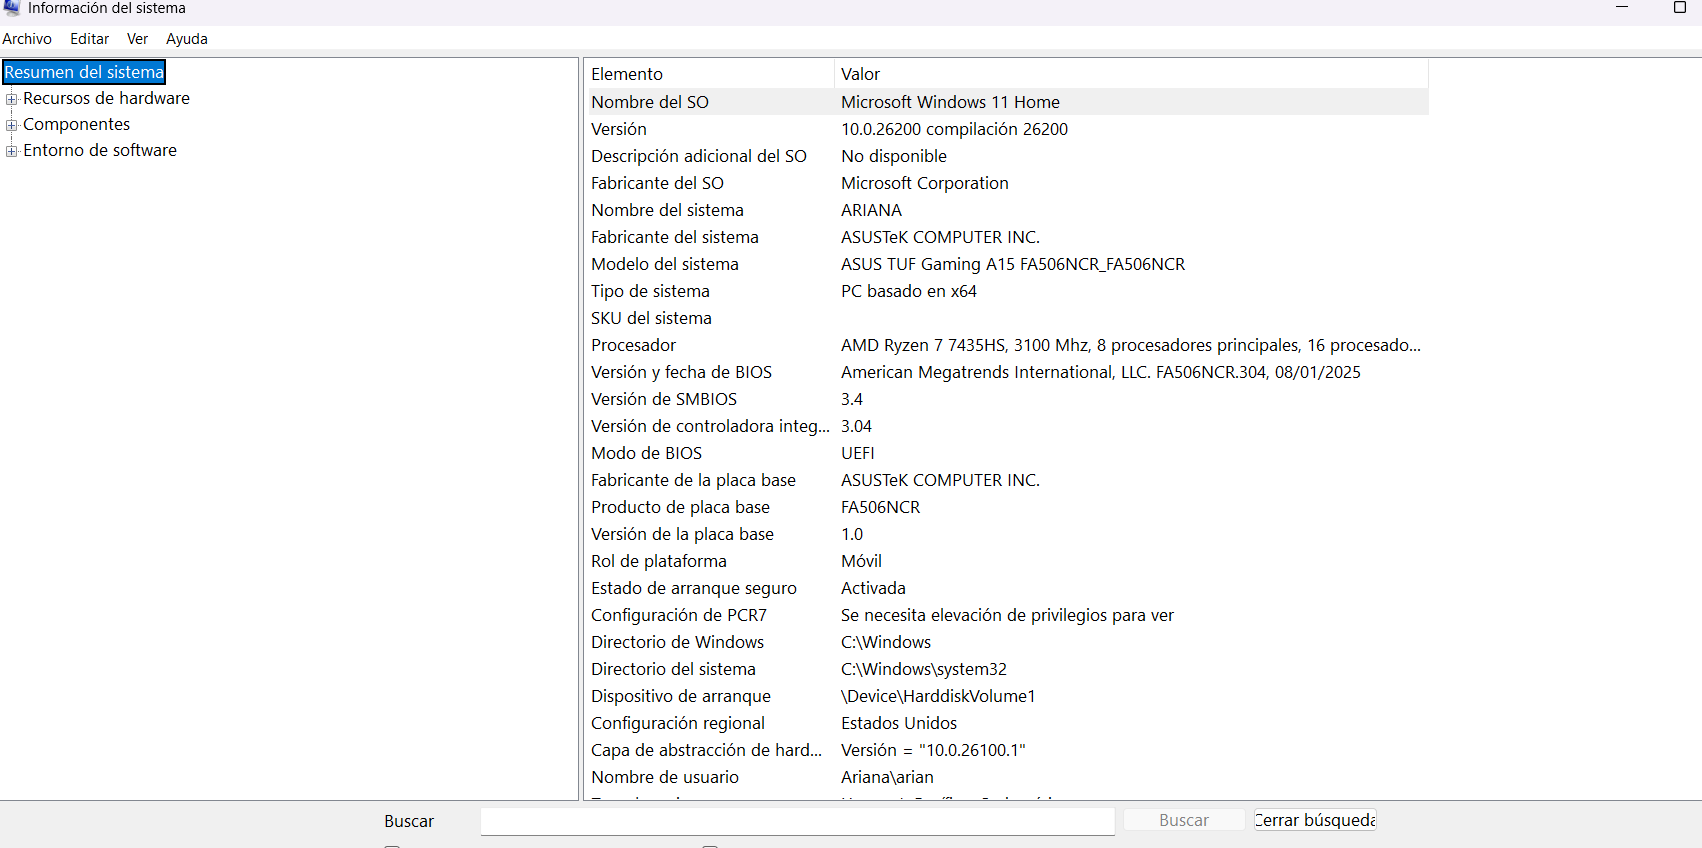This screenshot has width=1702, height=848.
Task: Expand the Entorno de software node
Action: [x=12, y=151]
